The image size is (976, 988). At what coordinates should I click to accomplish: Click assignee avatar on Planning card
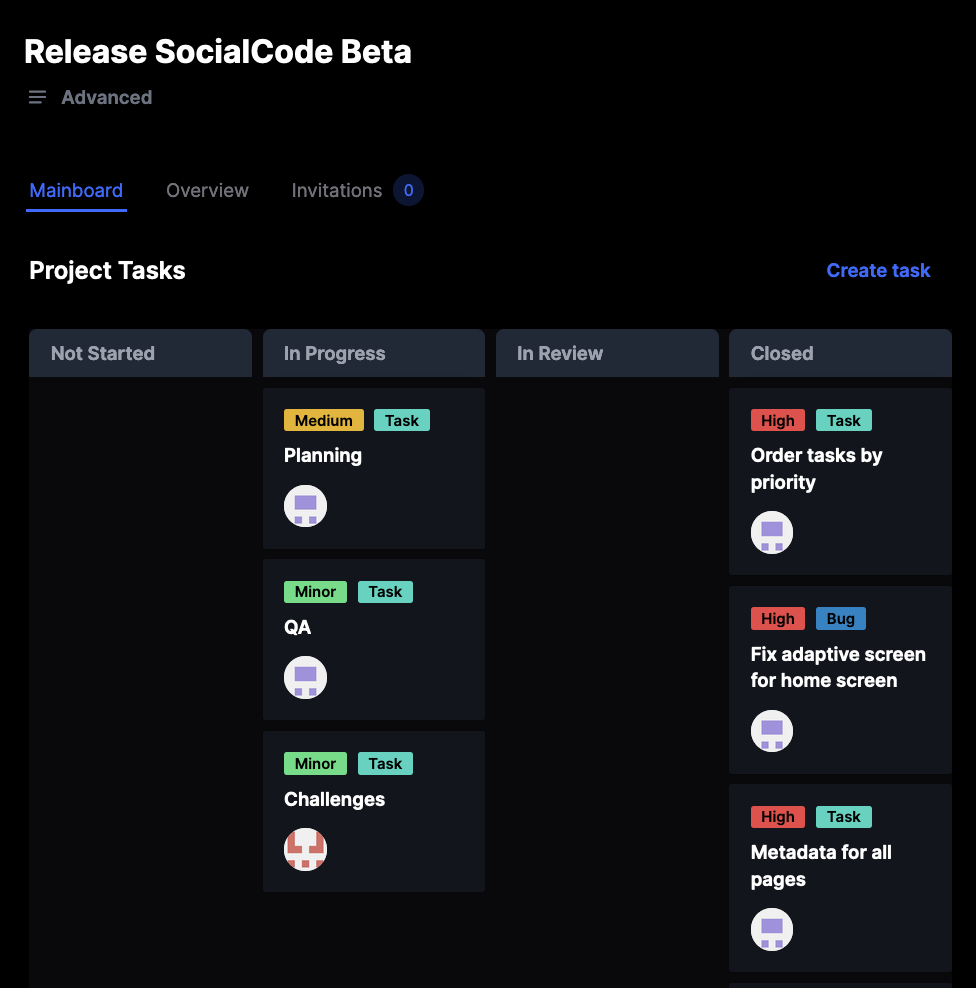click(306, 506)
